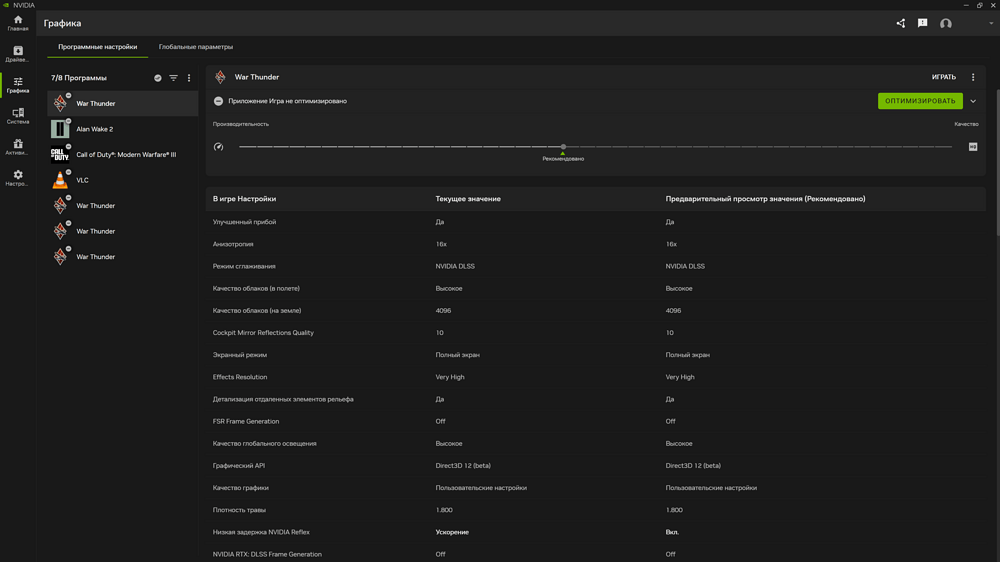Click the ОПТИМИЗИРОВАТЬ button
Viewport: 1000px width, 562px height.
coord(920,101)
